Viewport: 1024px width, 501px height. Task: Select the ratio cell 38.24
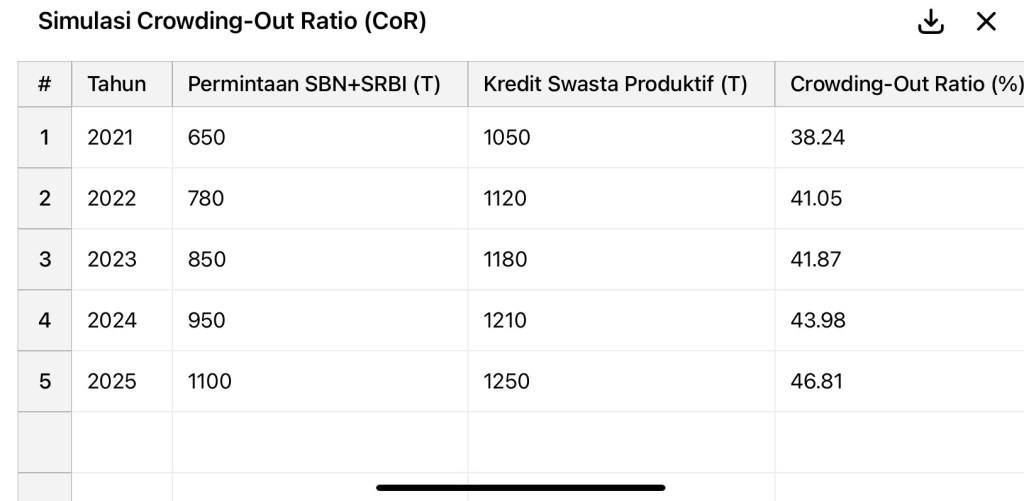[x=817, y=138]
